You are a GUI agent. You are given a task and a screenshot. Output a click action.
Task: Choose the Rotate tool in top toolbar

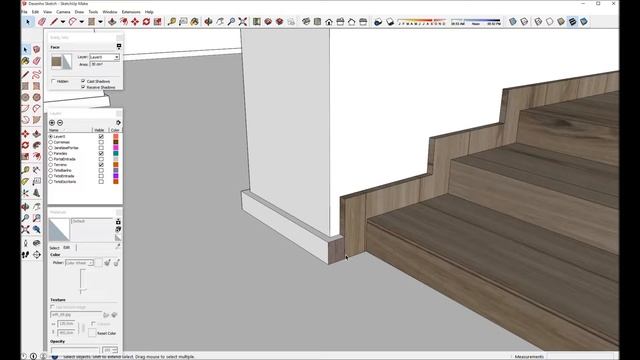[146, 22]
